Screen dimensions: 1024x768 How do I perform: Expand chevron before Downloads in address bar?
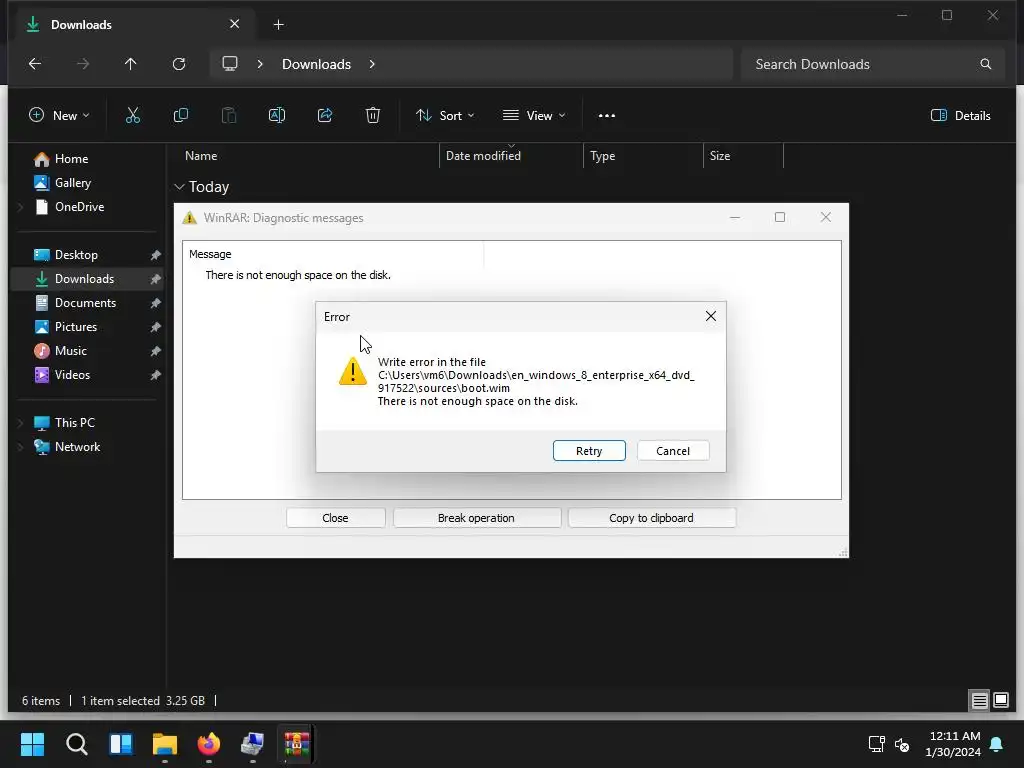tap(260, 64)
